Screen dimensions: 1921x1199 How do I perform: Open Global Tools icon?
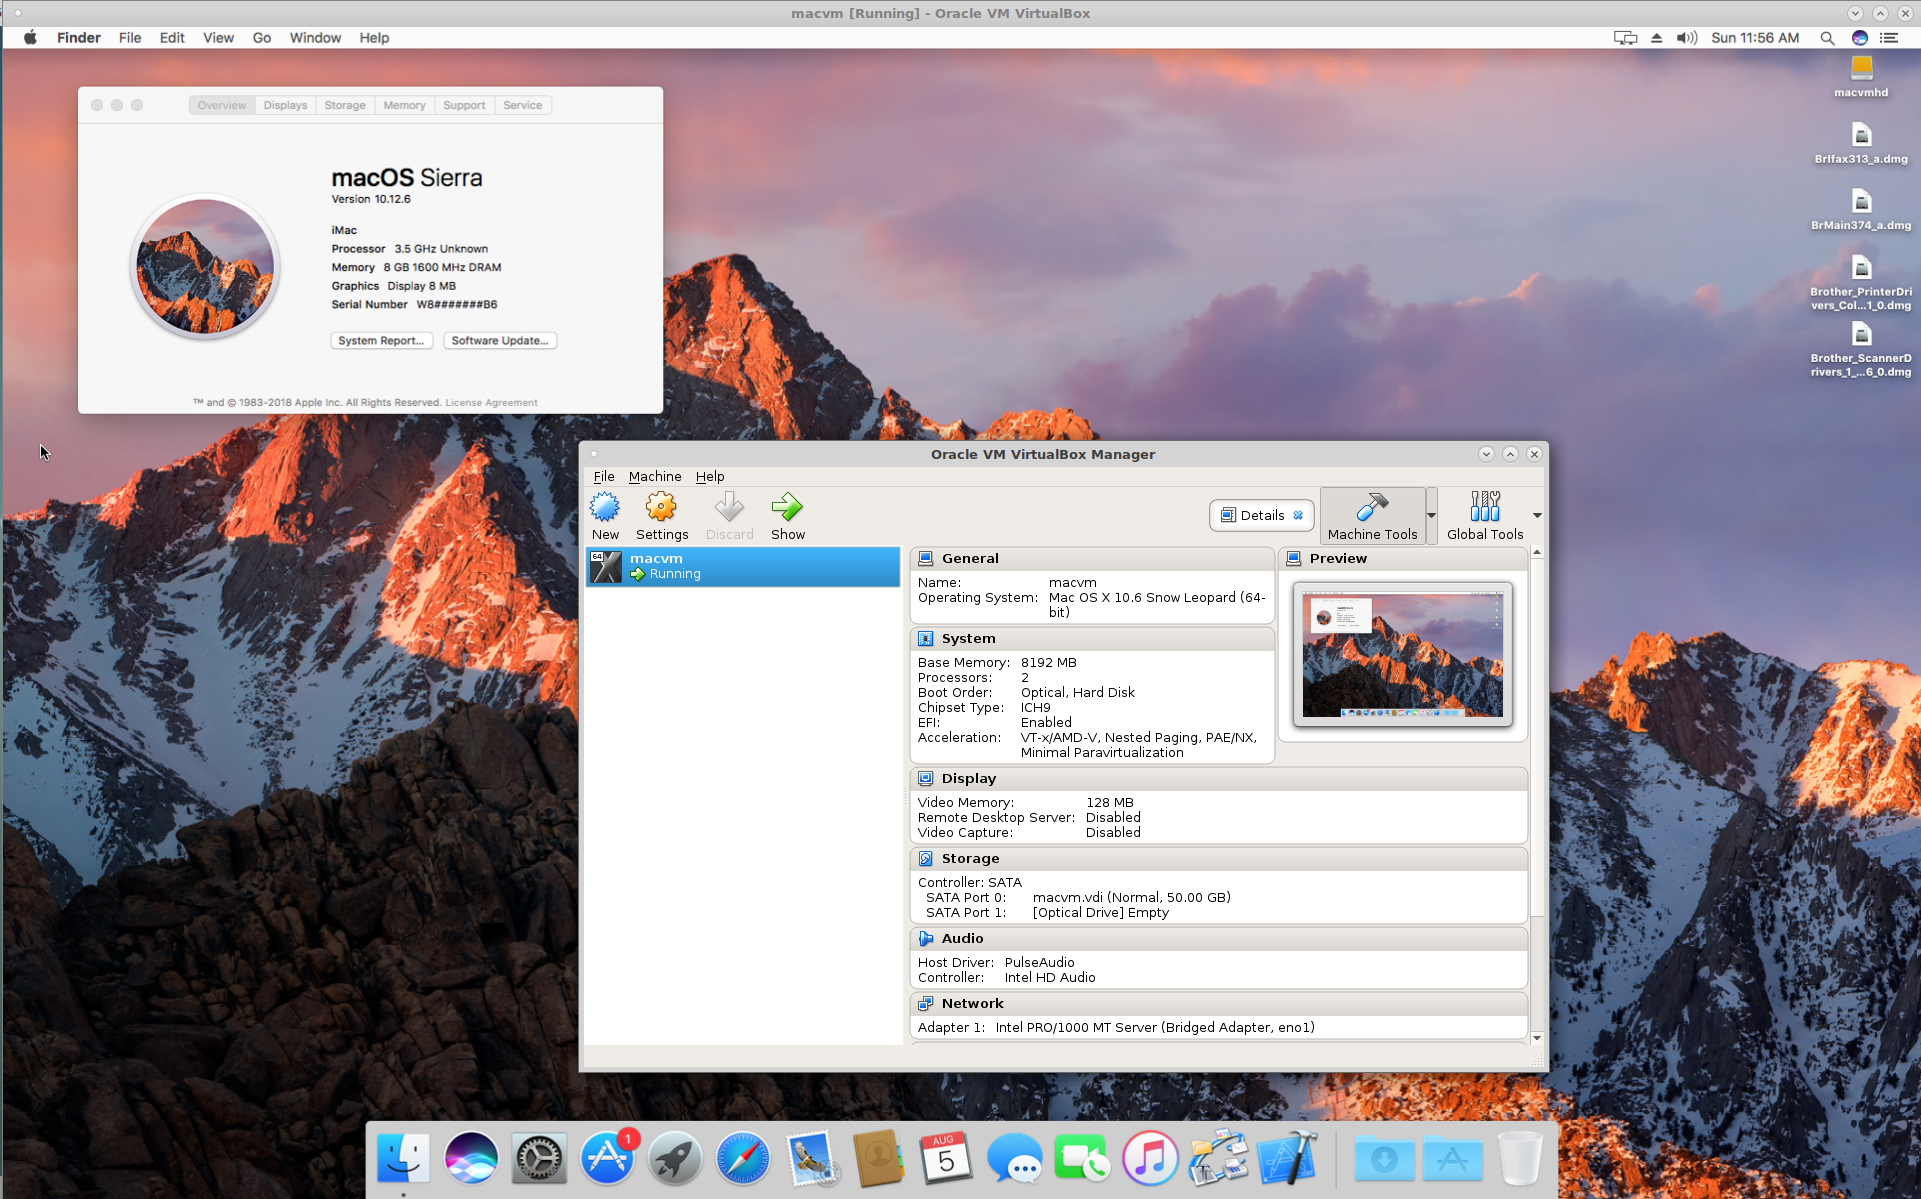[x=1484, y=508]
